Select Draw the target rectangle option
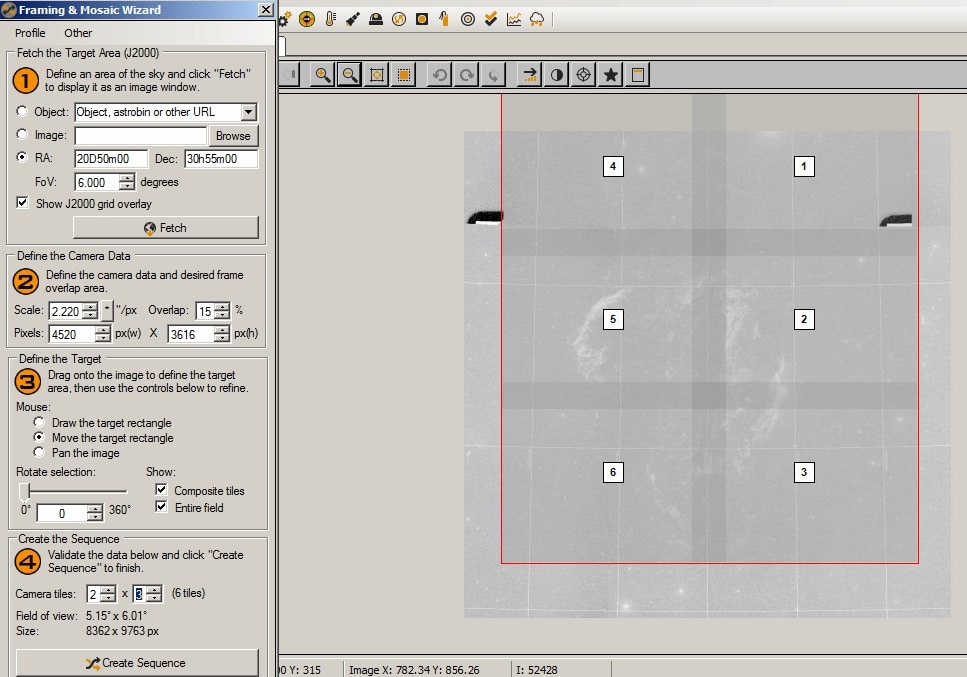 39,422
